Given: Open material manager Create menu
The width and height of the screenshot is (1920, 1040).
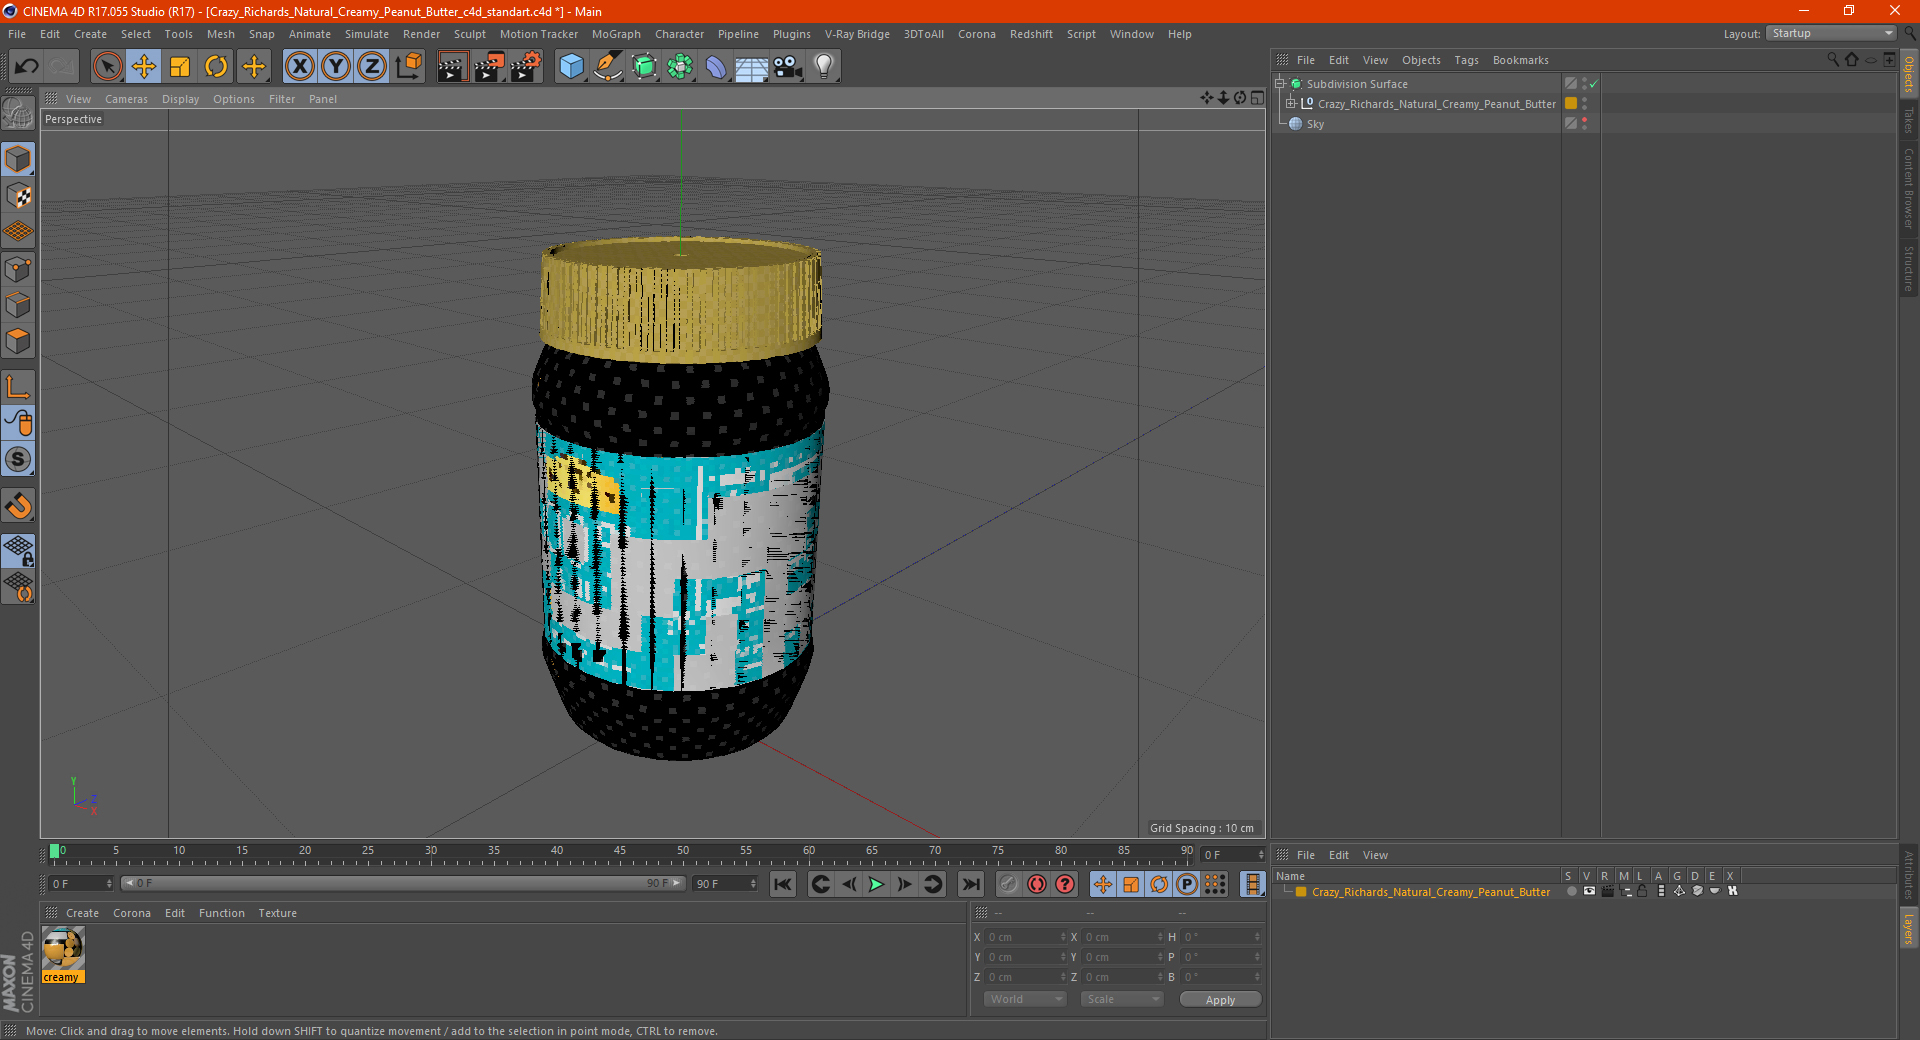Looking at the screenshot, I should [x=82, y=913].
